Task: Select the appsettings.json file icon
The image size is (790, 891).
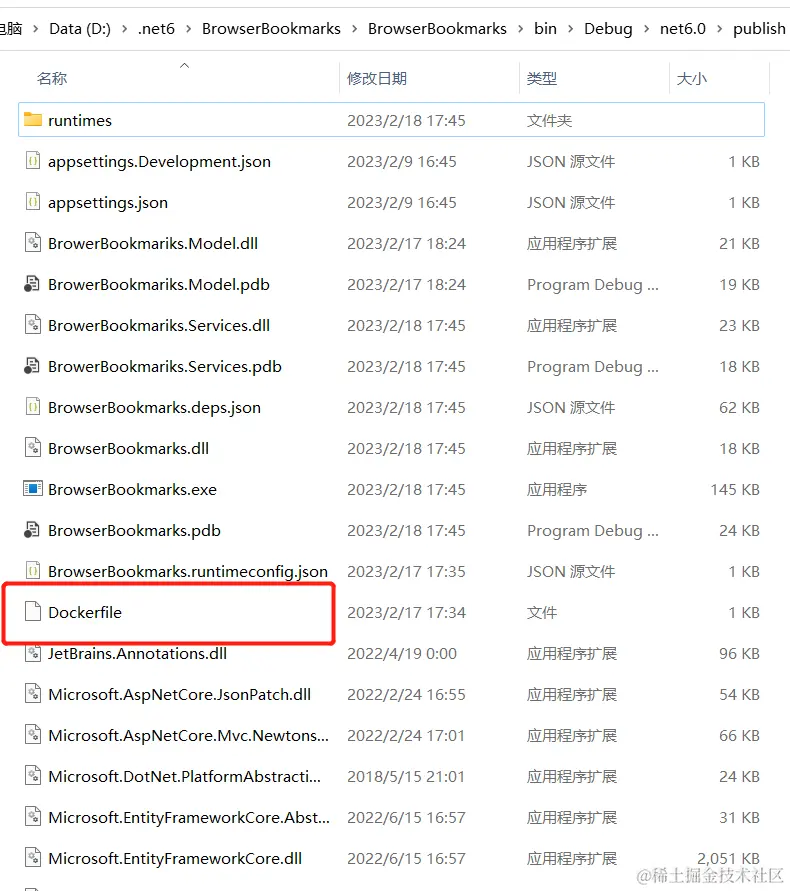Action: click(33, 202)
